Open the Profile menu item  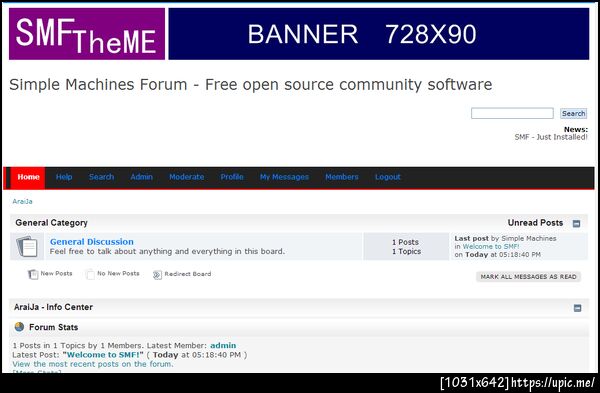pos(232,177)
